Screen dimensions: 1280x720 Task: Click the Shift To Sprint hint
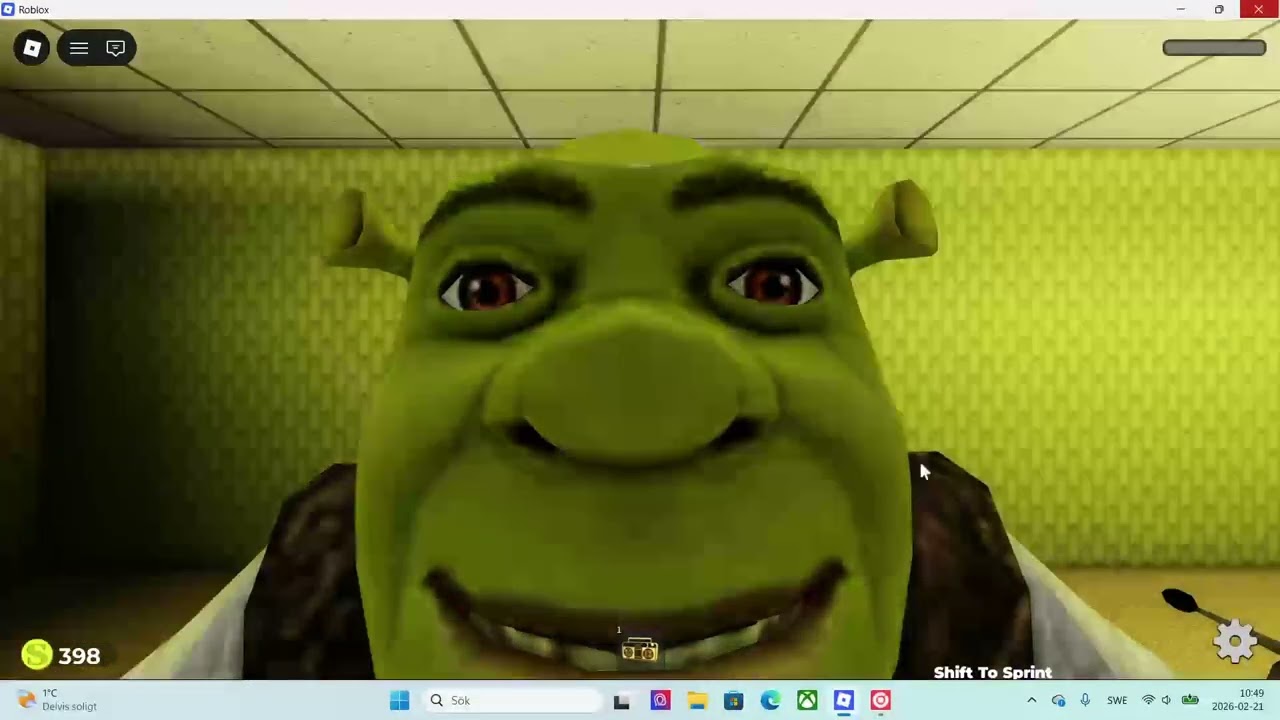point(992,672)
